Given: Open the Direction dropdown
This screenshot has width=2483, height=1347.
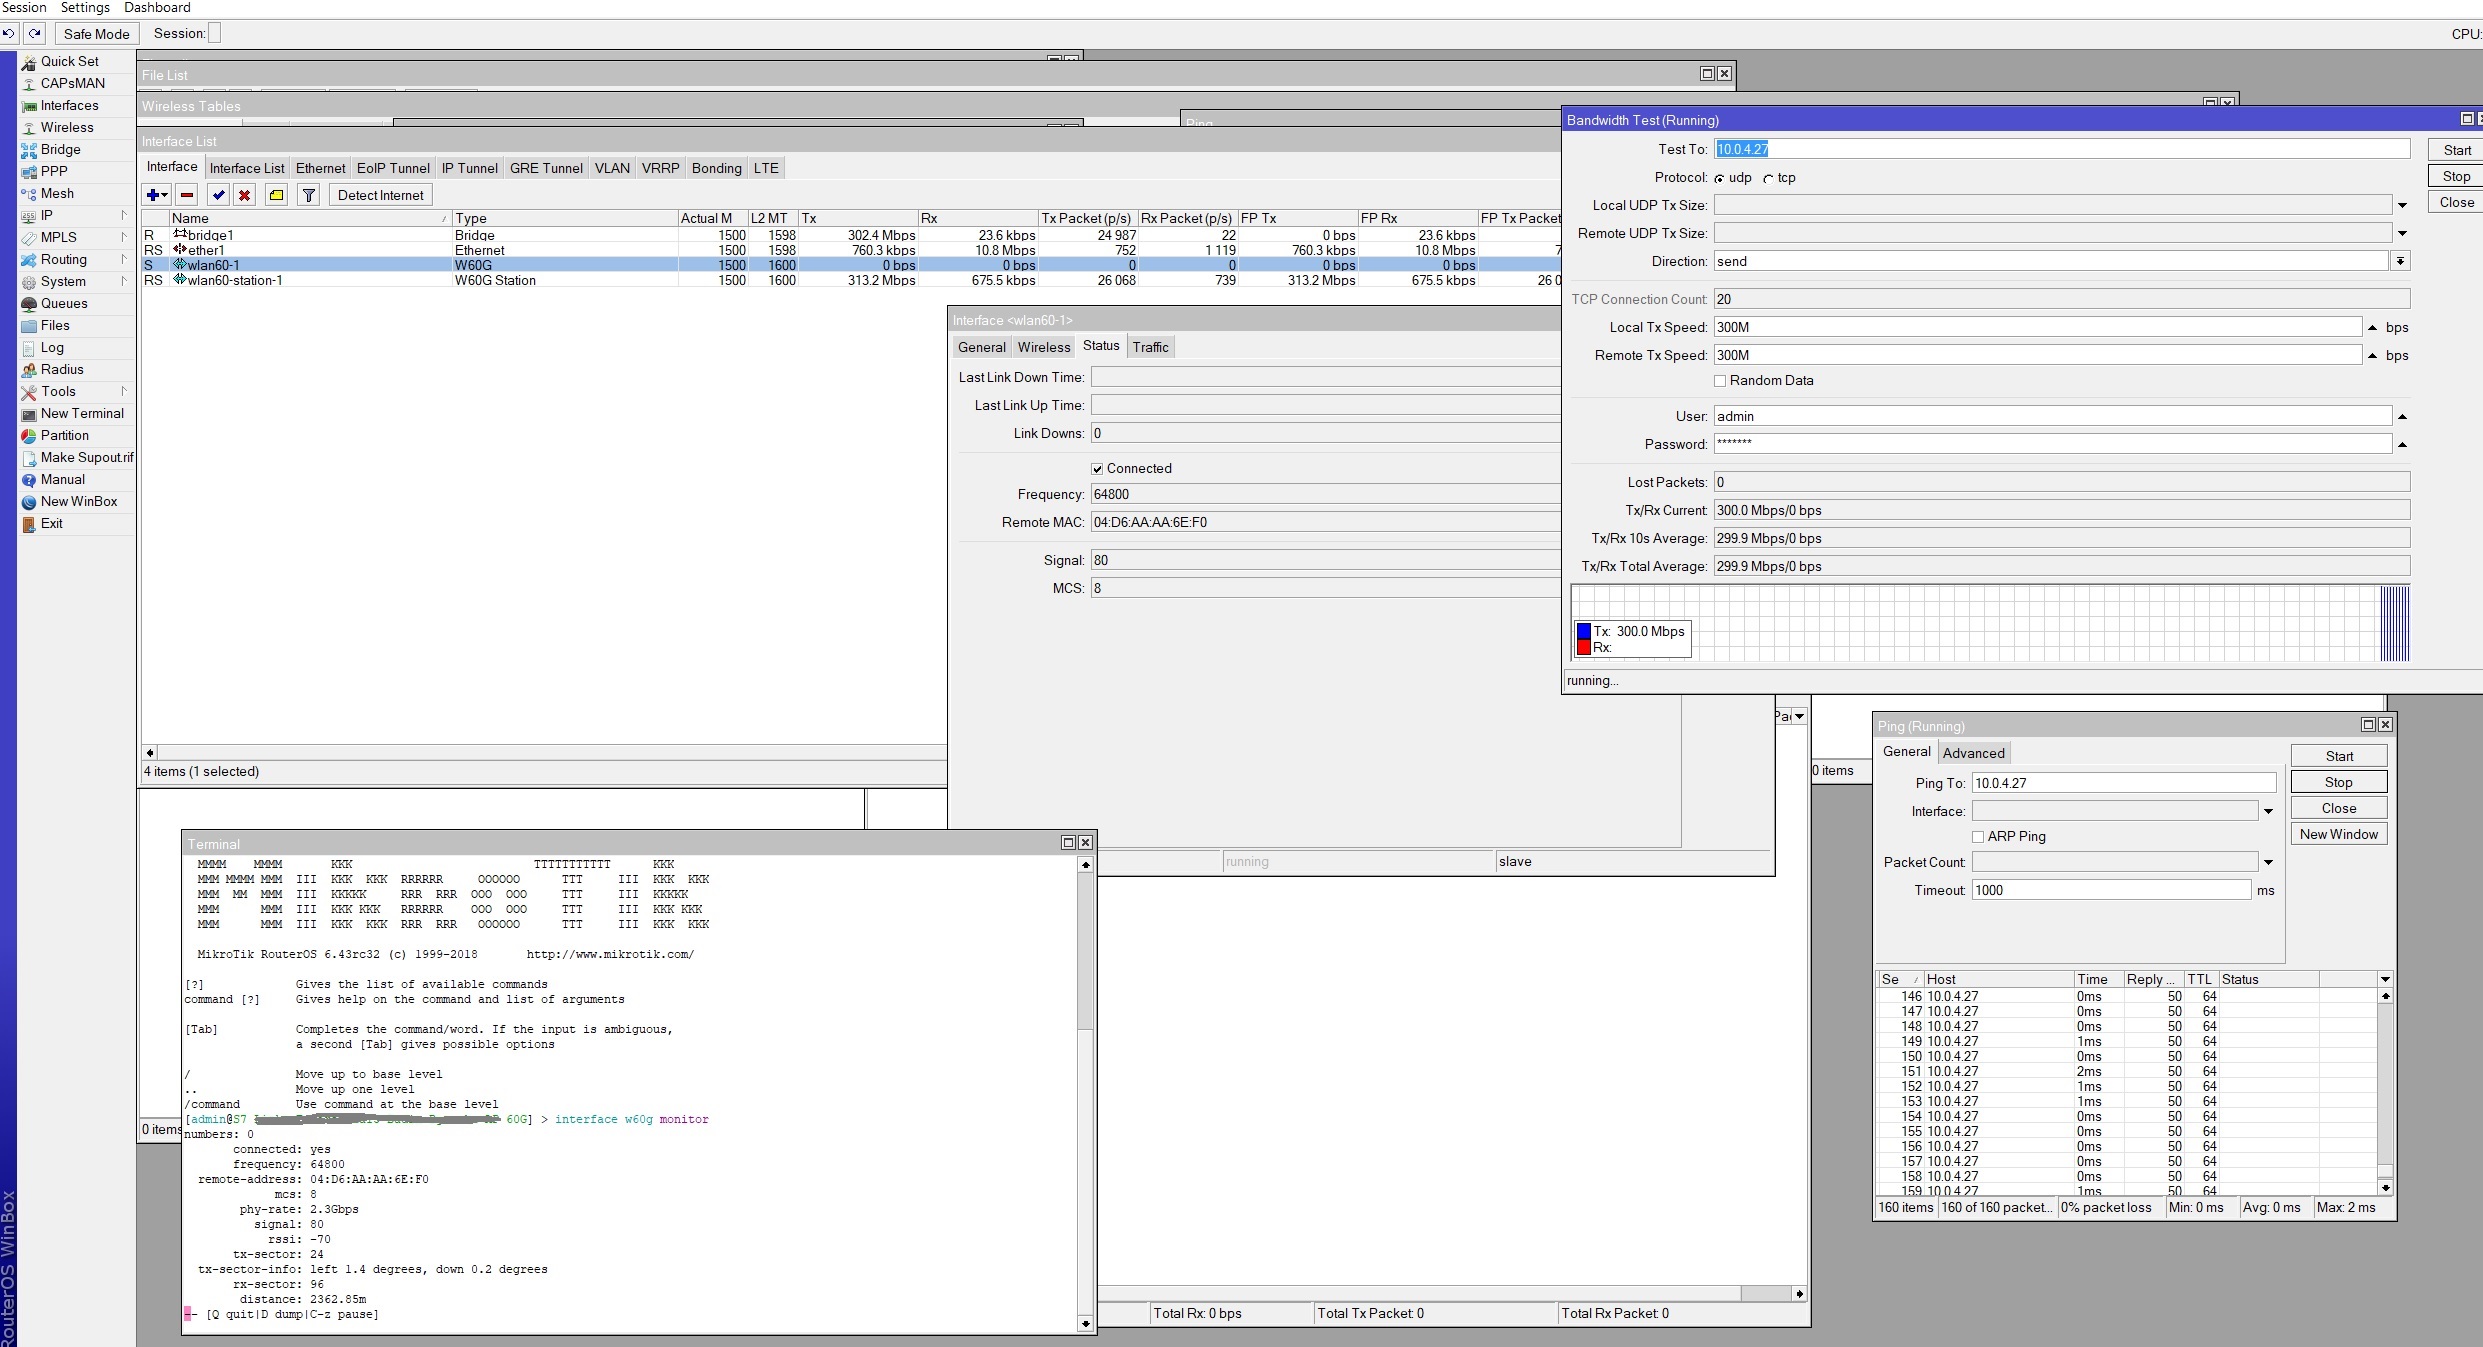Looking at the screenshot, I should click(2400, 261).
